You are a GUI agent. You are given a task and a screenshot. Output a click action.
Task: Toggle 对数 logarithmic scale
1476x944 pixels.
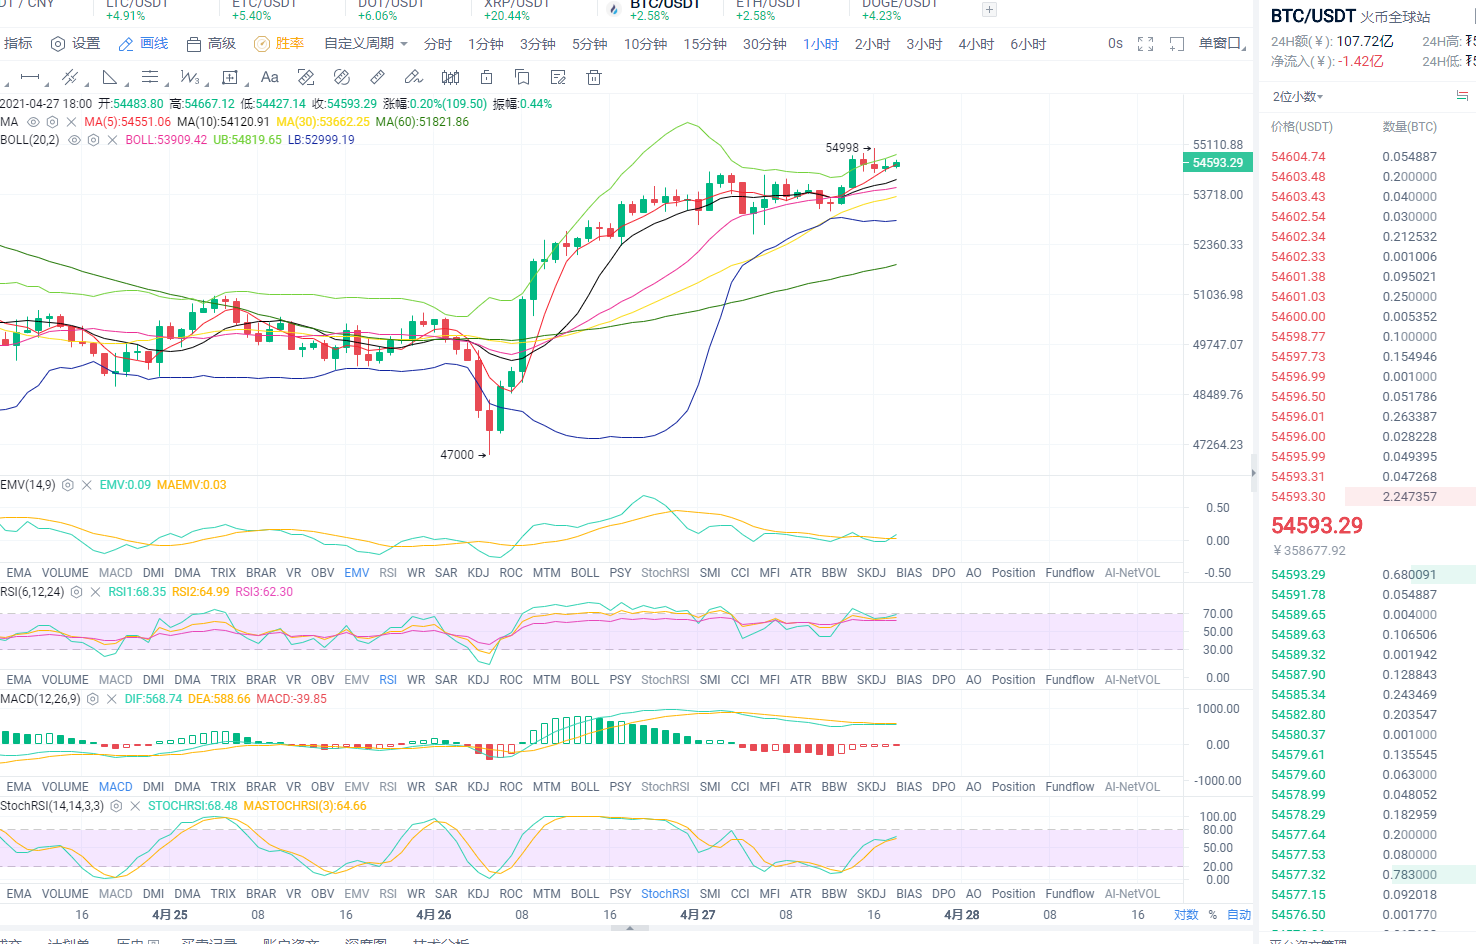click(x=1186, y=915)
